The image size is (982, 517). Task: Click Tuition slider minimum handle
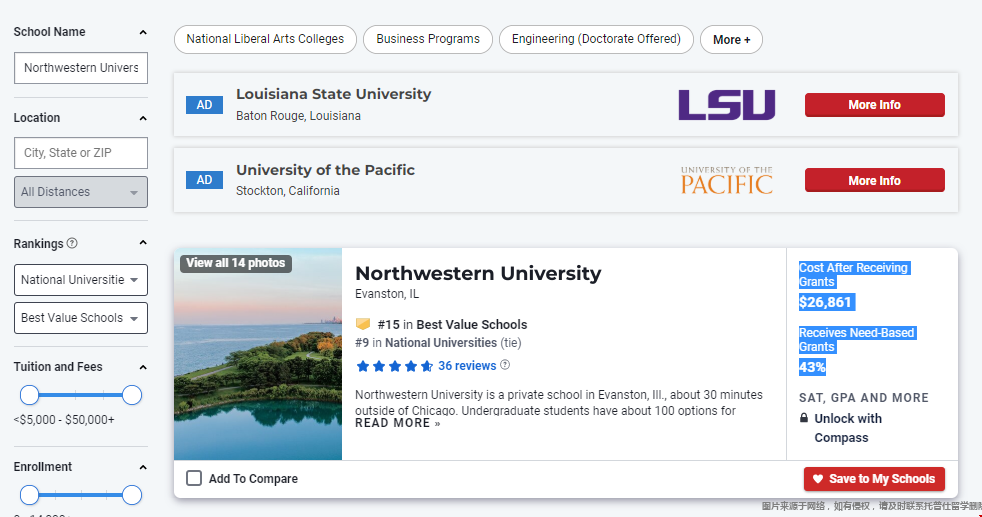[x=29, y=395]
